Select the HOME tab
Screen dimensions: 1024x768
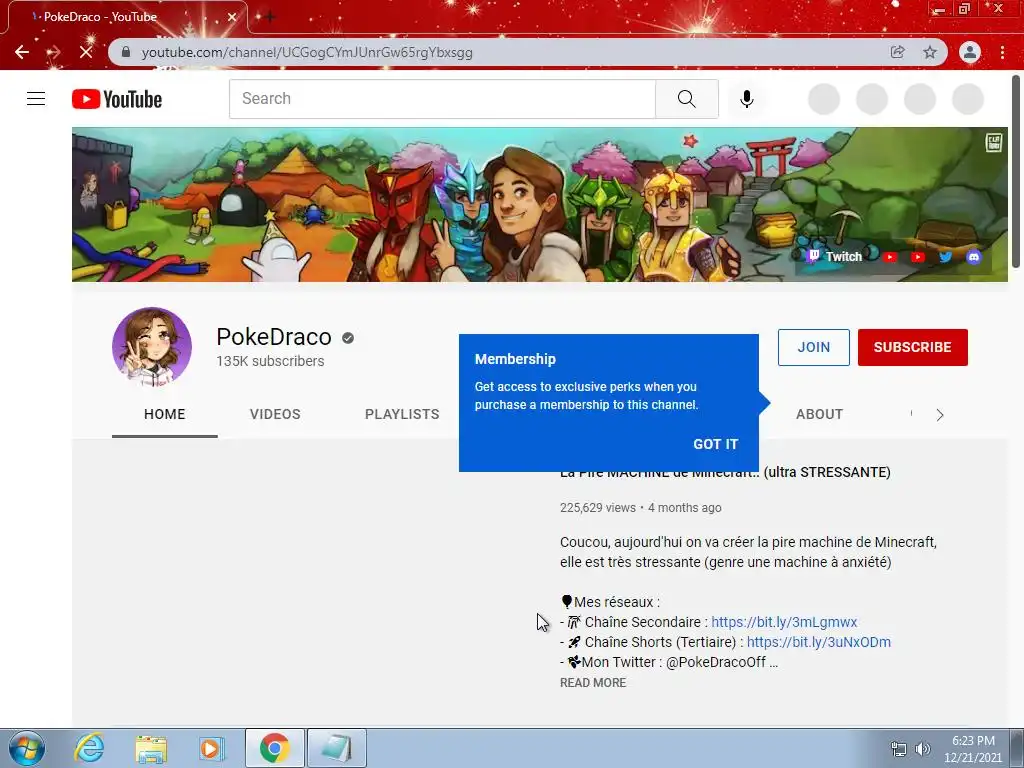(165, 414)
